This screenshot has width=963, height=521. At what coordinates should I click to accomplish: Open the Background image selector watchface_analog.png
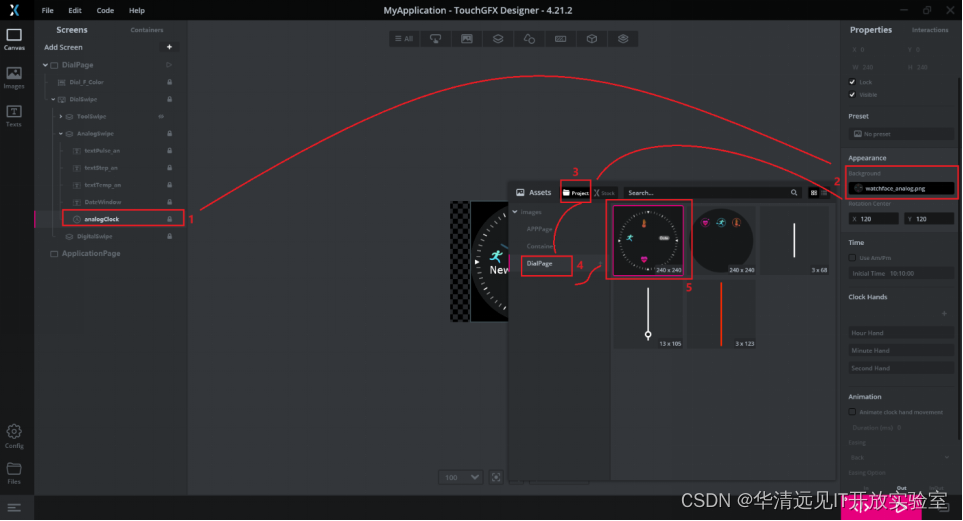pyautogui.click(x=901, y=188)
